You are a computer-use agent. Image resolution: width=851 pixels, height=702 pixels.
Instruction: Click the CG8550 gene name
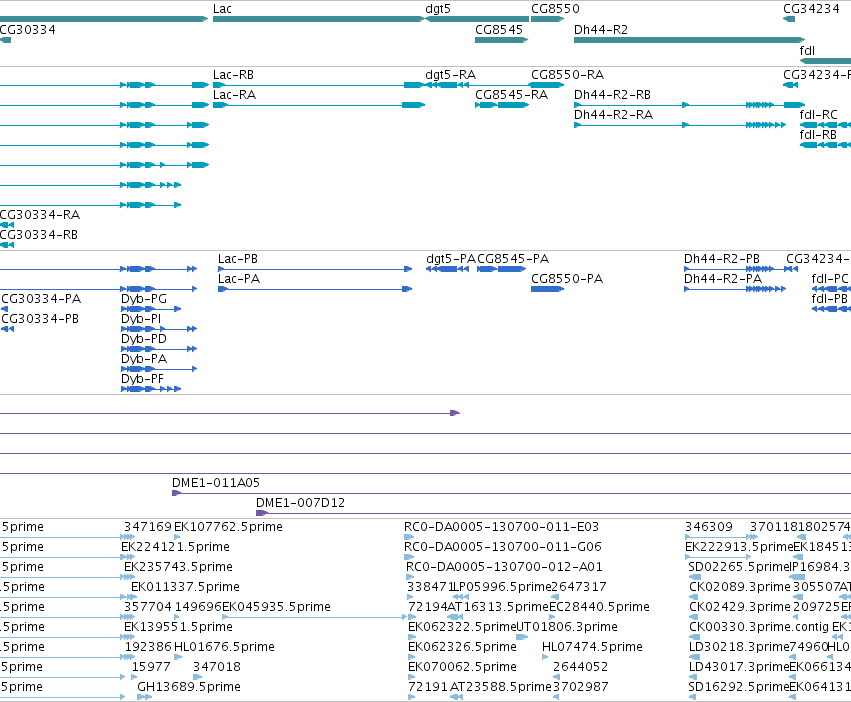[x=555, y=9]
